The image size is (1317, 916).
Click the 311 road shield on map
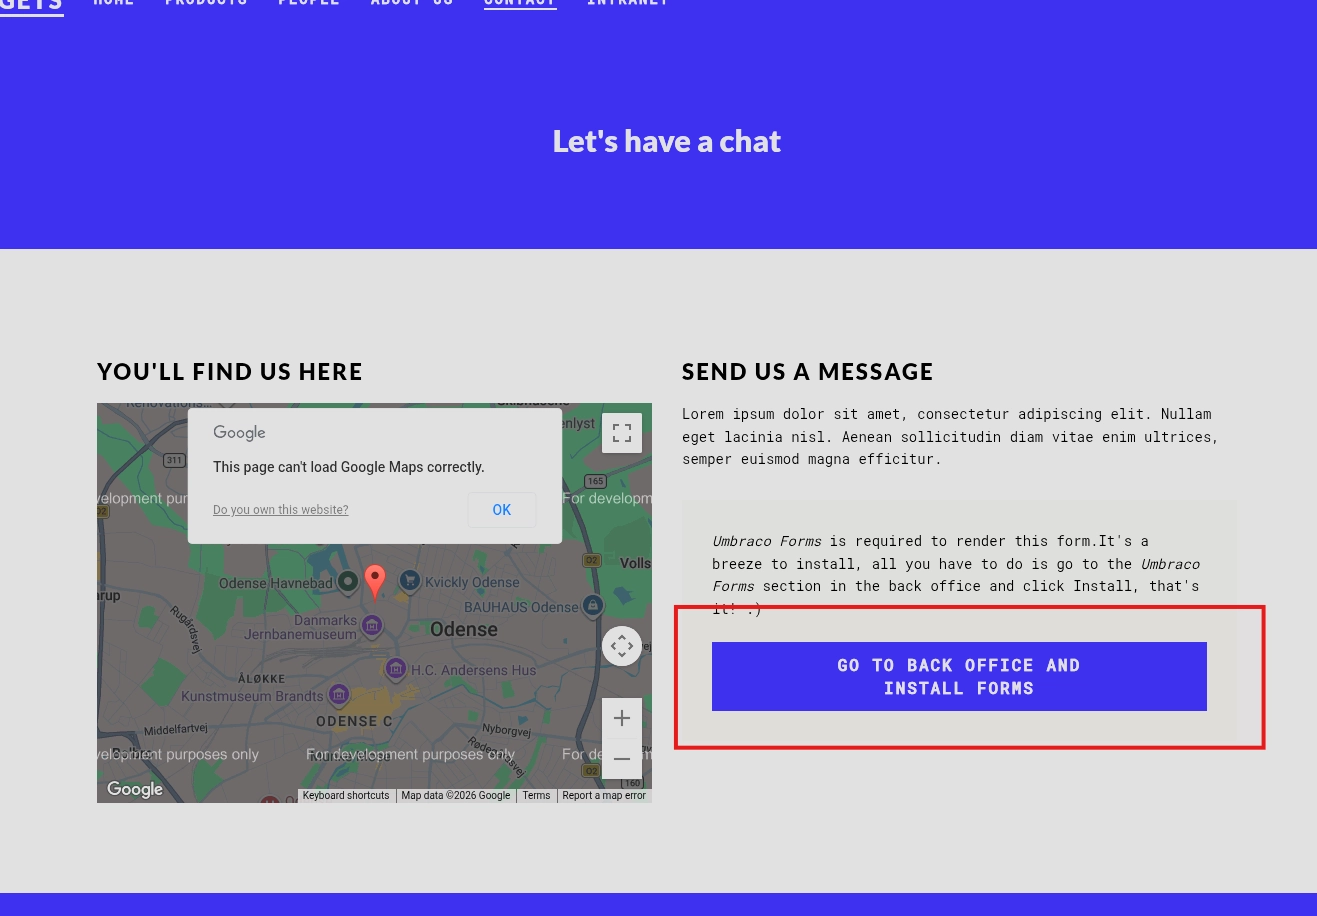pyautogui.click(x=175, y=460)
